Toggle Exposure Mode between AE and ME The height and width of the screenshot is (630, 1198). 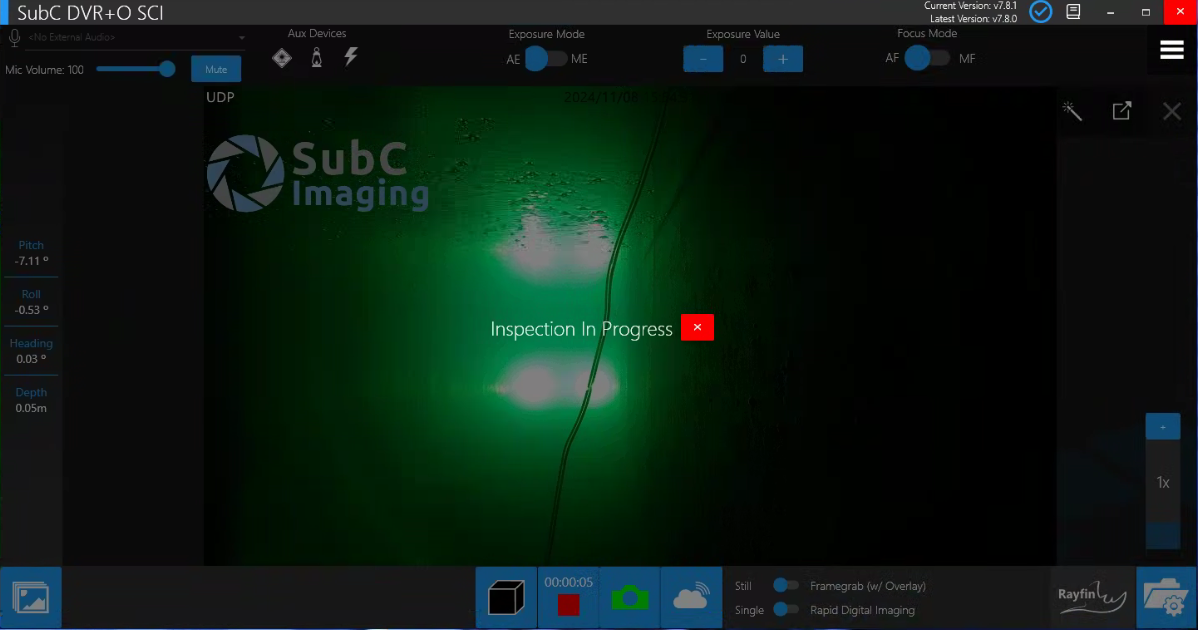[545, 59]
